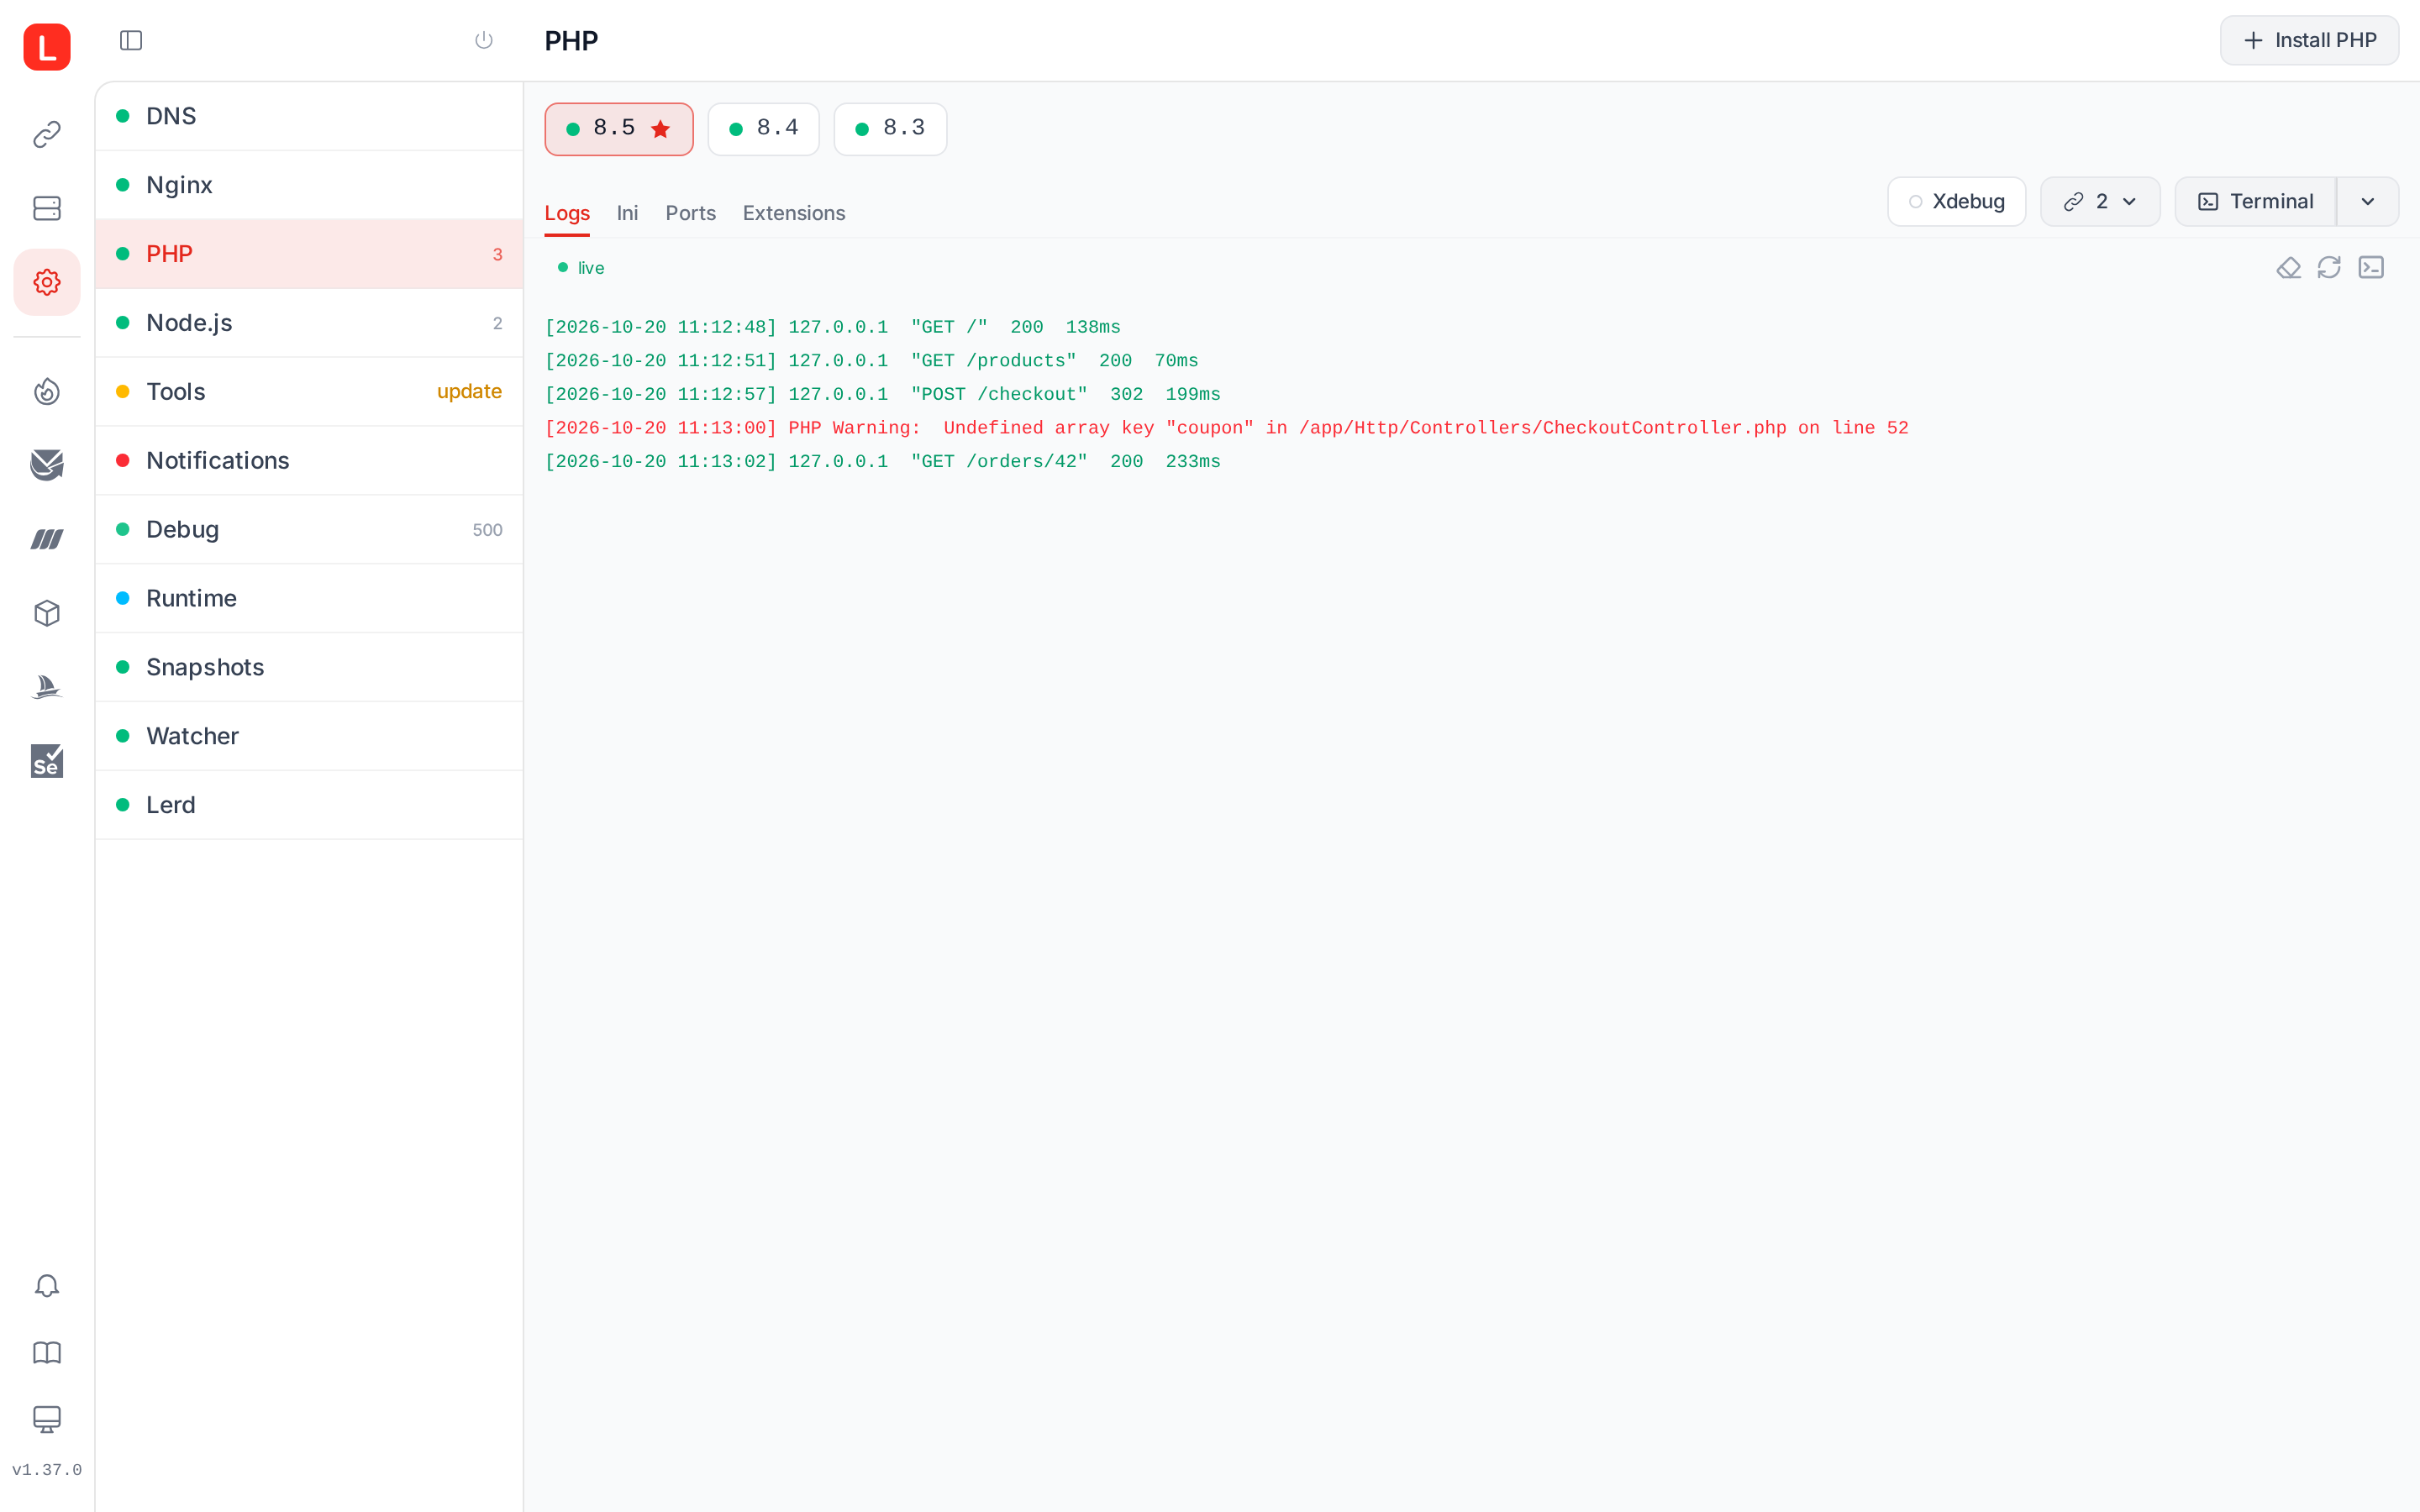Select Watcher in the services list
This screenshot has height=1512, width=2420.
[309, 736]
